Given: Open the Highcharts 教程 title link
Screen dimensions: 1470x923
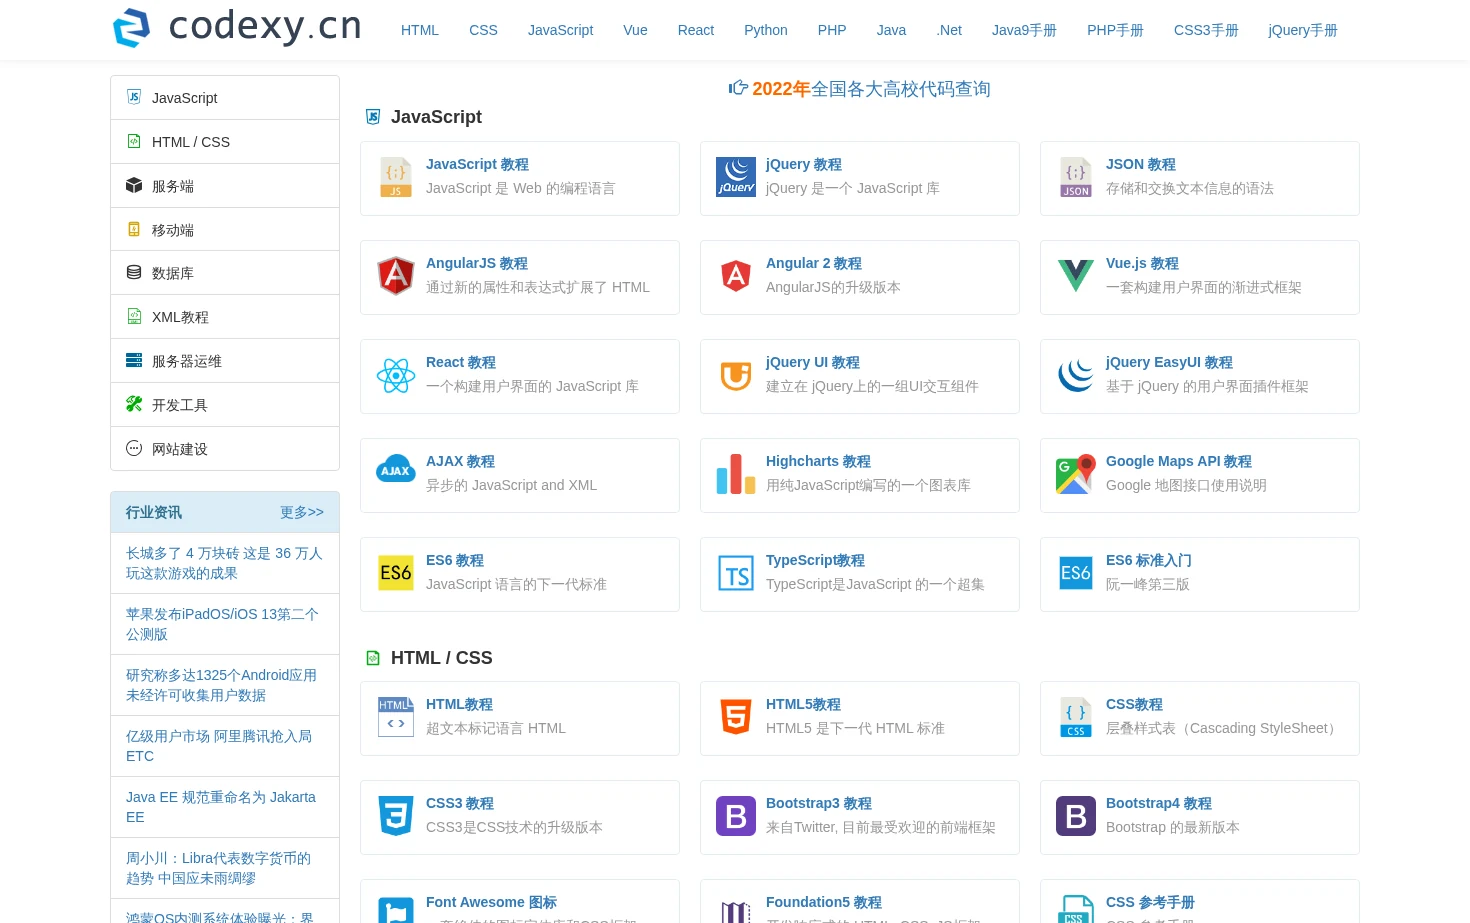Looking at the screenshot, I should point(818,461).
